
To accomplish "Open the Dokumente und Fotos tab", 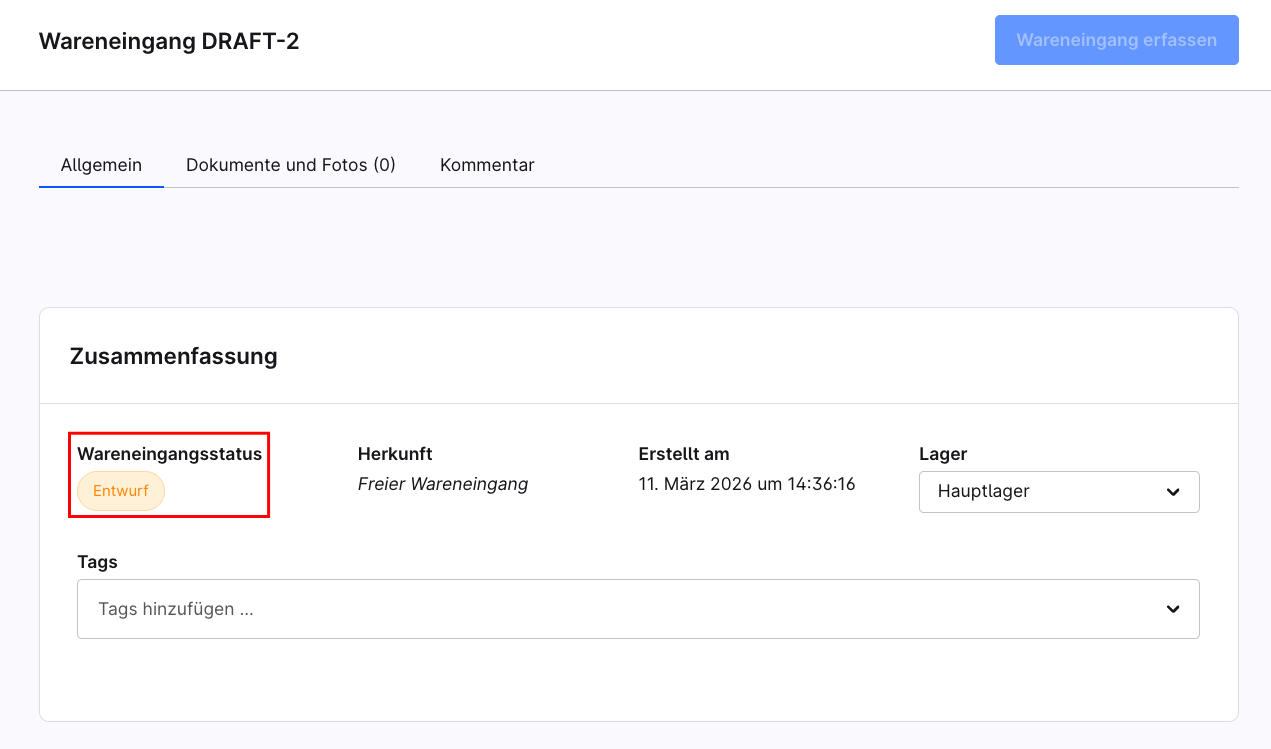I will [x=290, y=165].
